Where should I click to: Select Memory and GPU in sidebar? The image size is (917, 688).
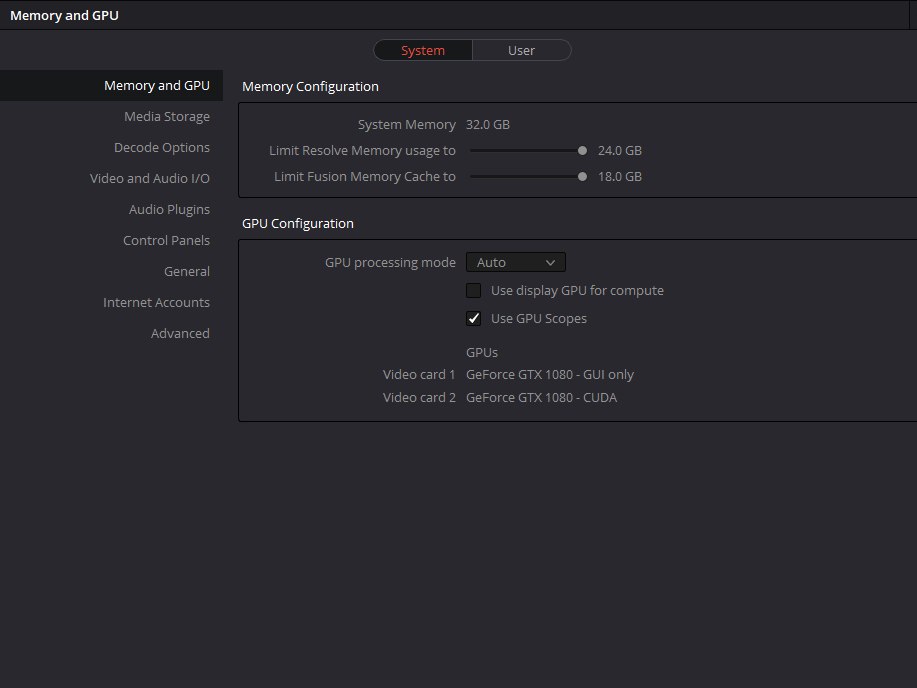[111, 85]
